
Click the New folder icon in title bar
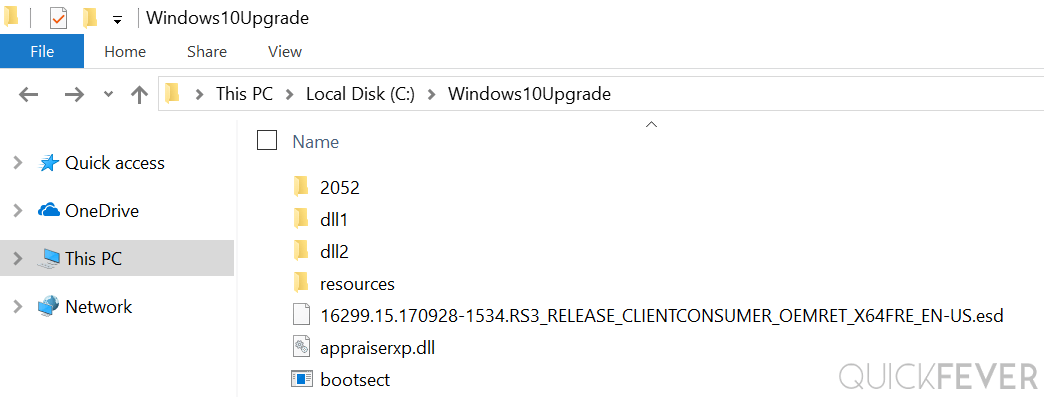[x=91, y=18]
